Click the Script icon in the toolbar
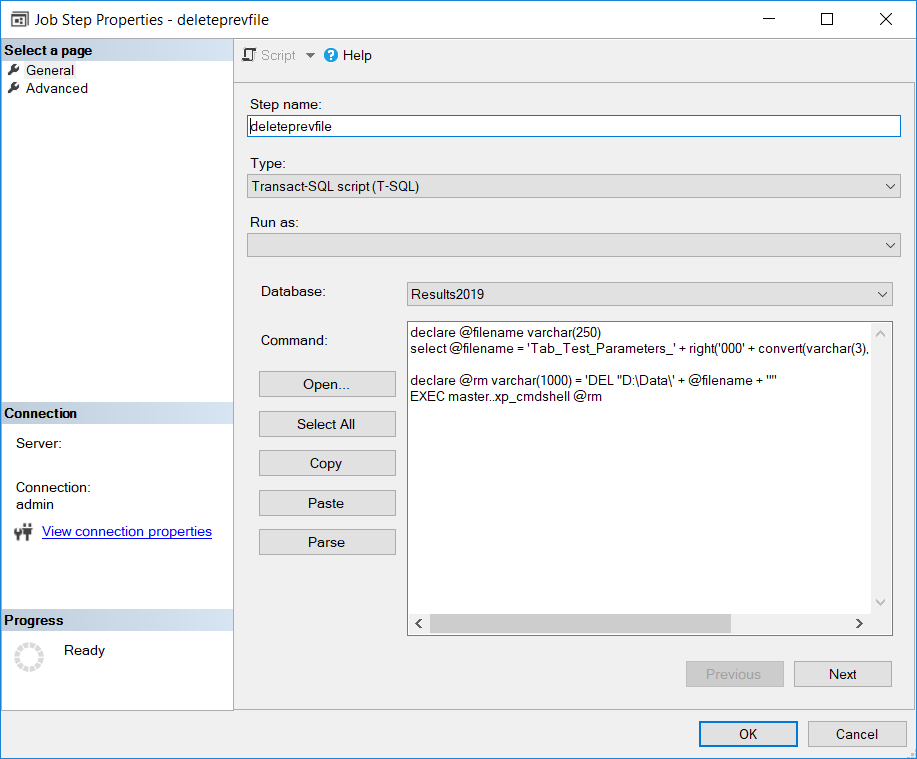The height and width of the screenshot is (759, 917). click(248, 55)
